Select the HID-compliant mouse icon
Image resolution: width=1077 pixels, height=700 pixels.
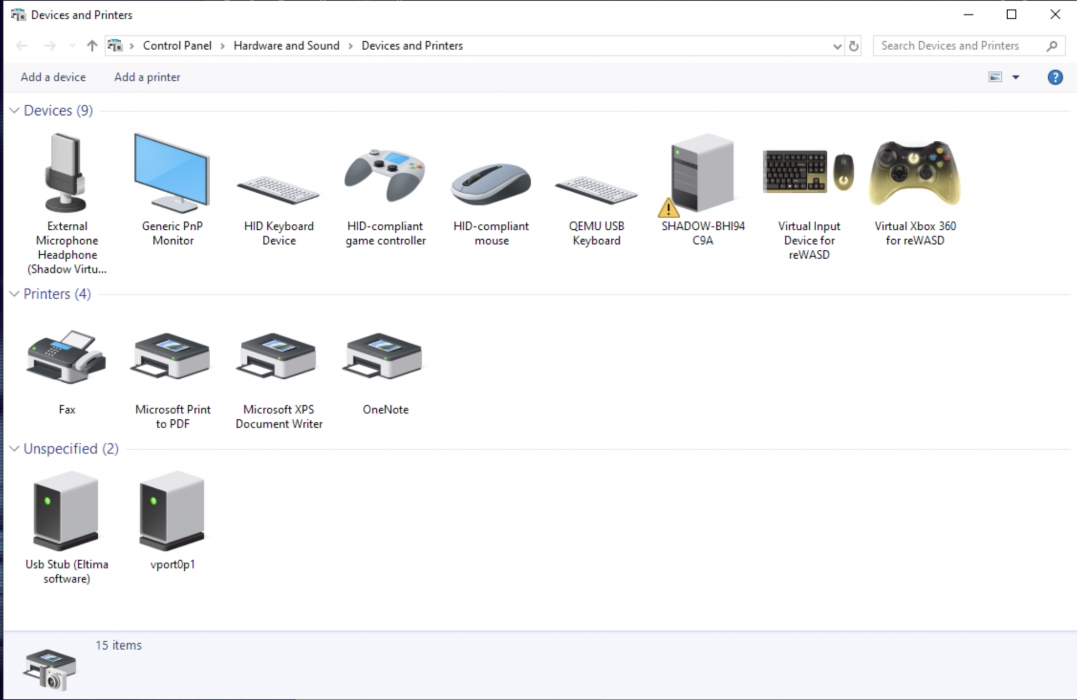coord(490,184)
